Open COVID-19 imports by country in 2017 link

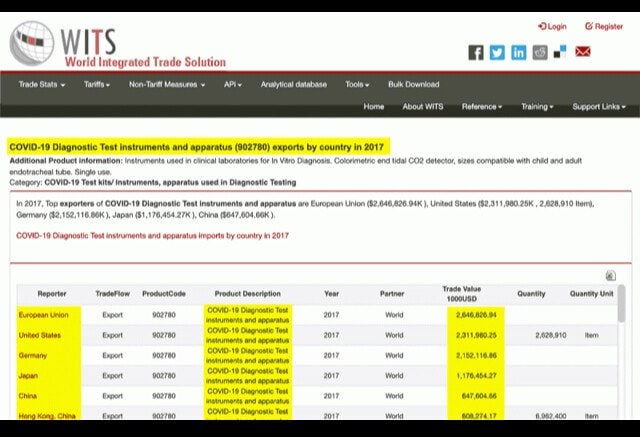click(152, 236)
